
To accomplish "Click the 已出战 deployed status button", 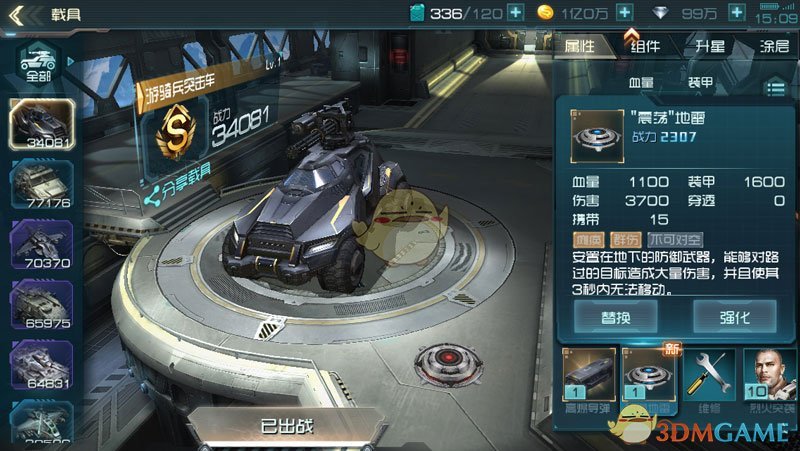I will point(287,427).
